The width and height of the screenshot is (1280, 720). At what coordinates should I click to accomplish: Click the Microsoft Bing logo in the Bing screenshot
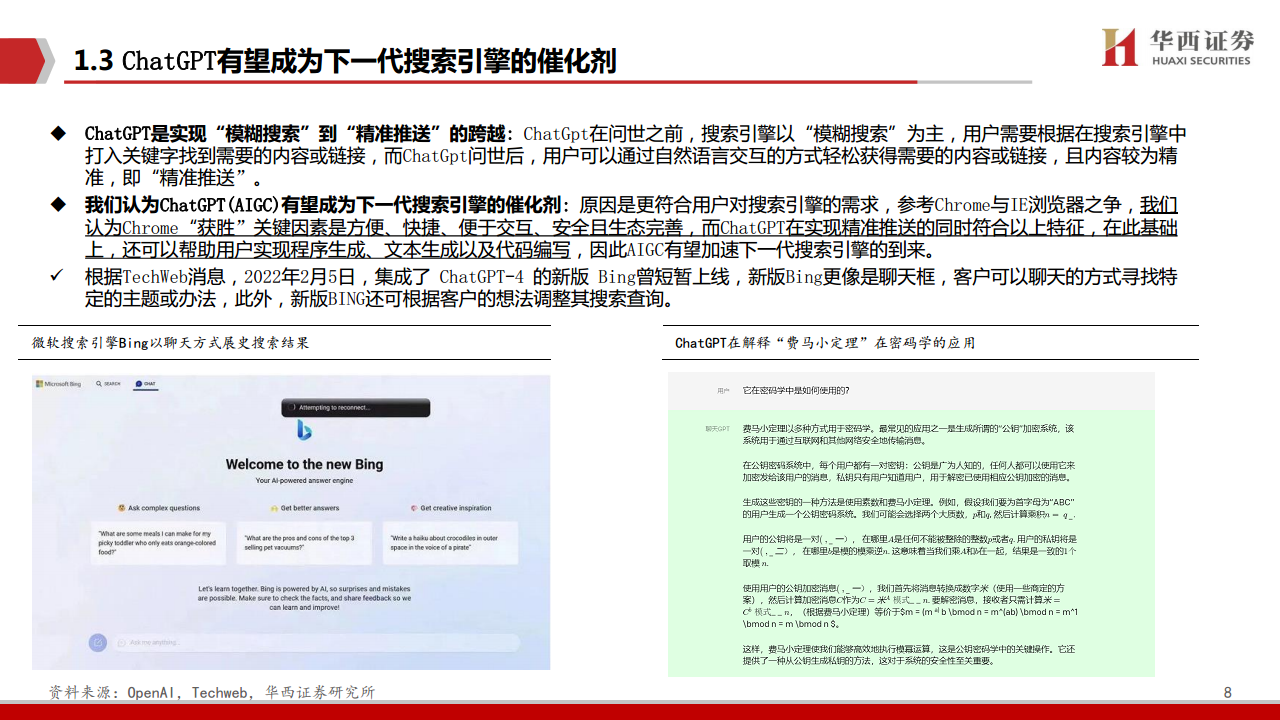pos(59,384)
